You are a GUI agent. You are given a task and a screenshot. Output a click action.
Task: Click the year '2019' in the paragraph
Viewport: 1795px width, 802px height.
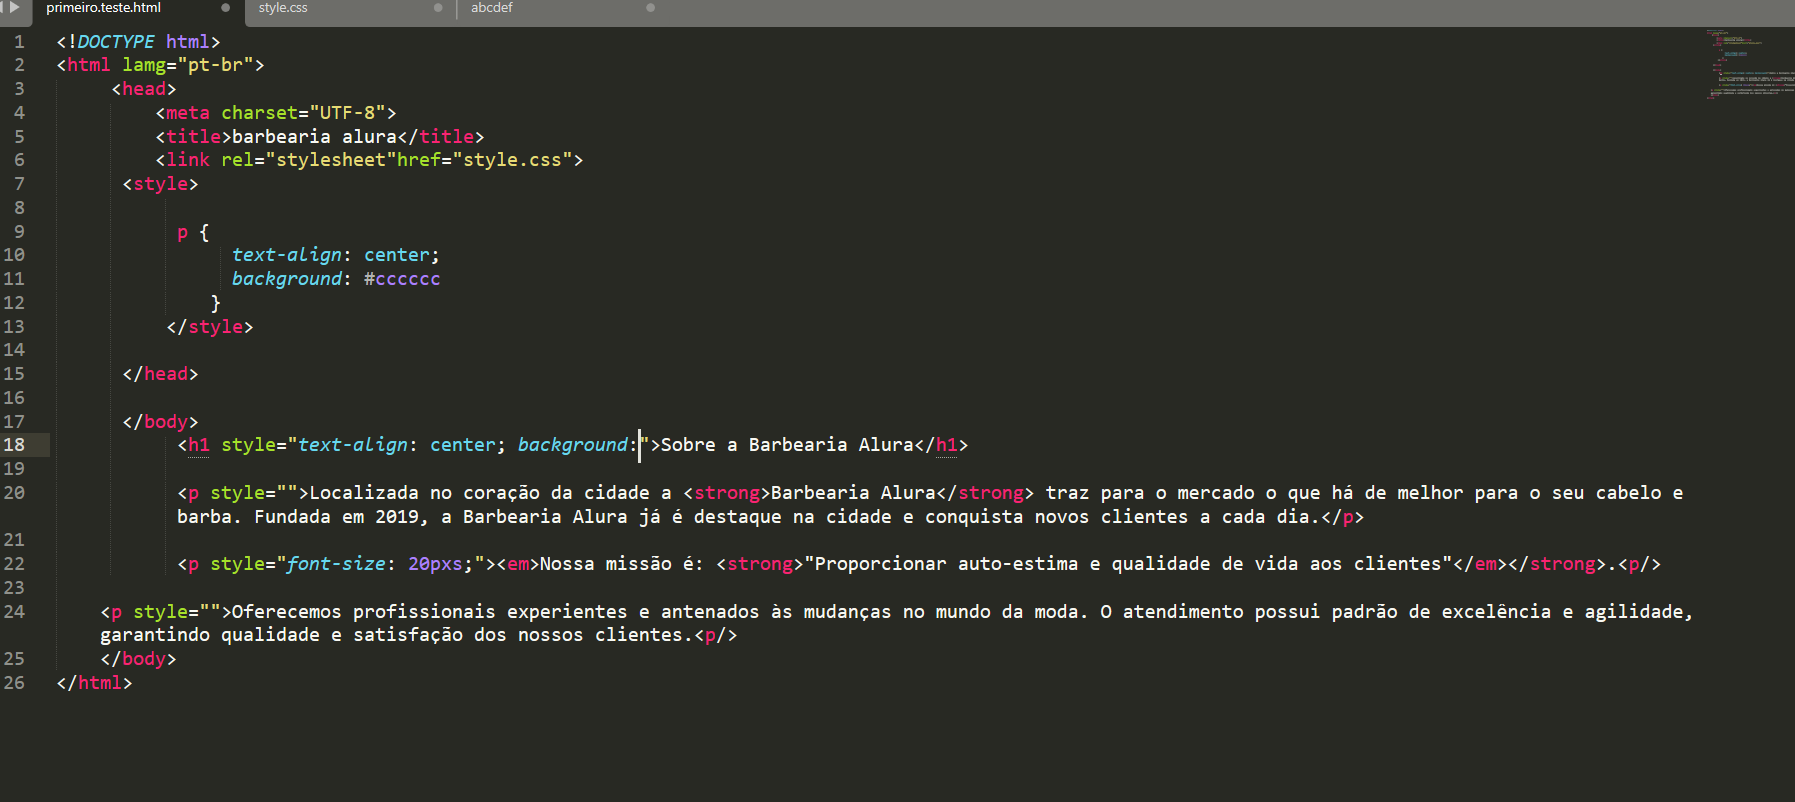click(397, 517)
